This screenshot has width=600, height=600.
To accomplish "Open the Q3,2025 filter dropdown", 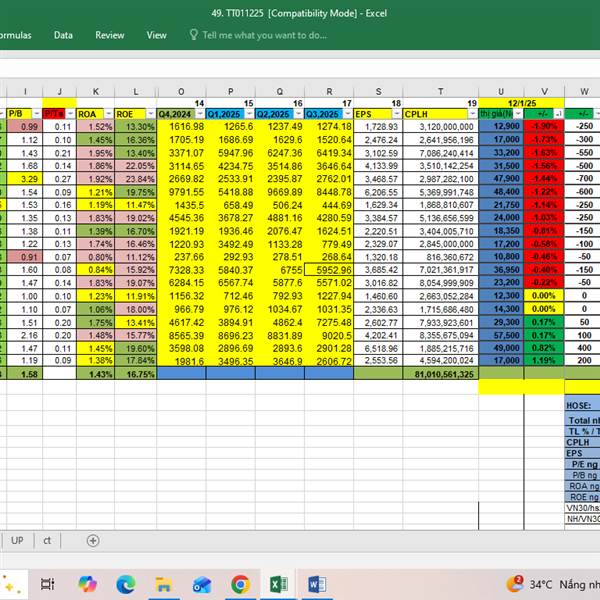I will click(x=348, y=114).
